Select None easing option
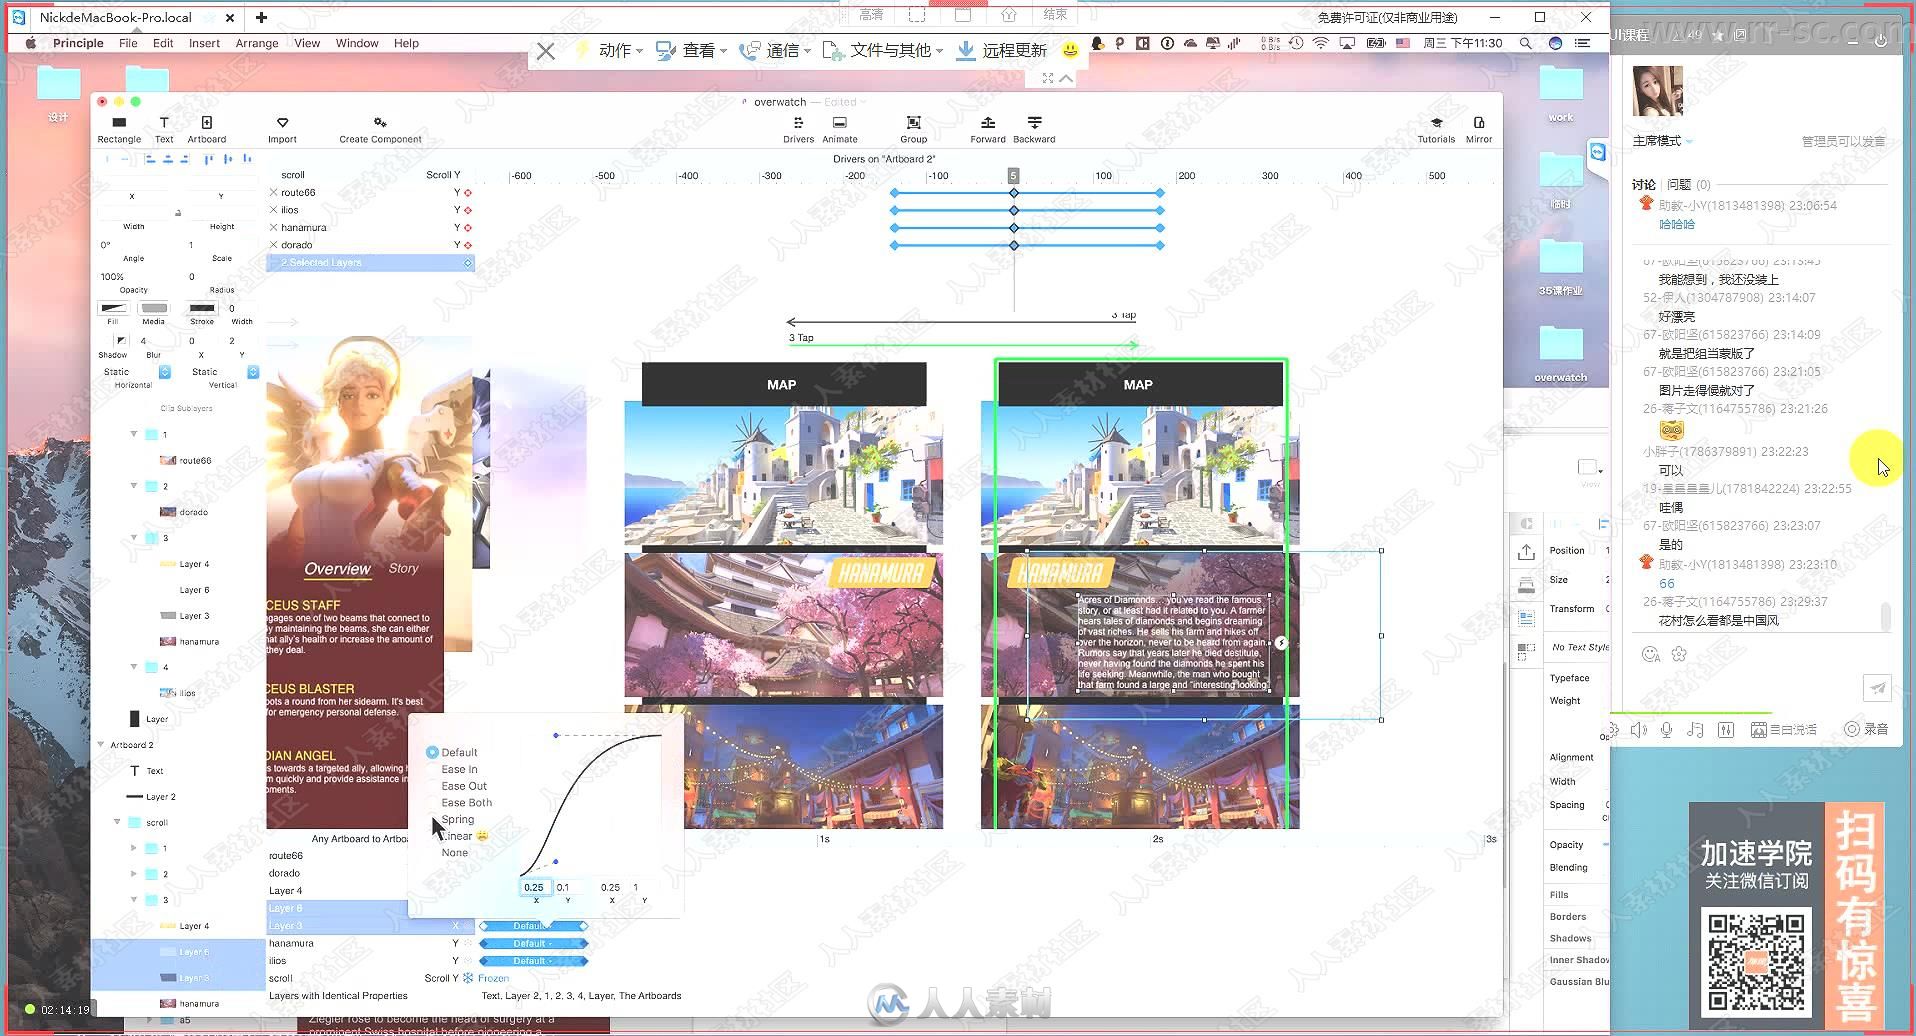This screenshot has height=1036, width=1916. 454,853
